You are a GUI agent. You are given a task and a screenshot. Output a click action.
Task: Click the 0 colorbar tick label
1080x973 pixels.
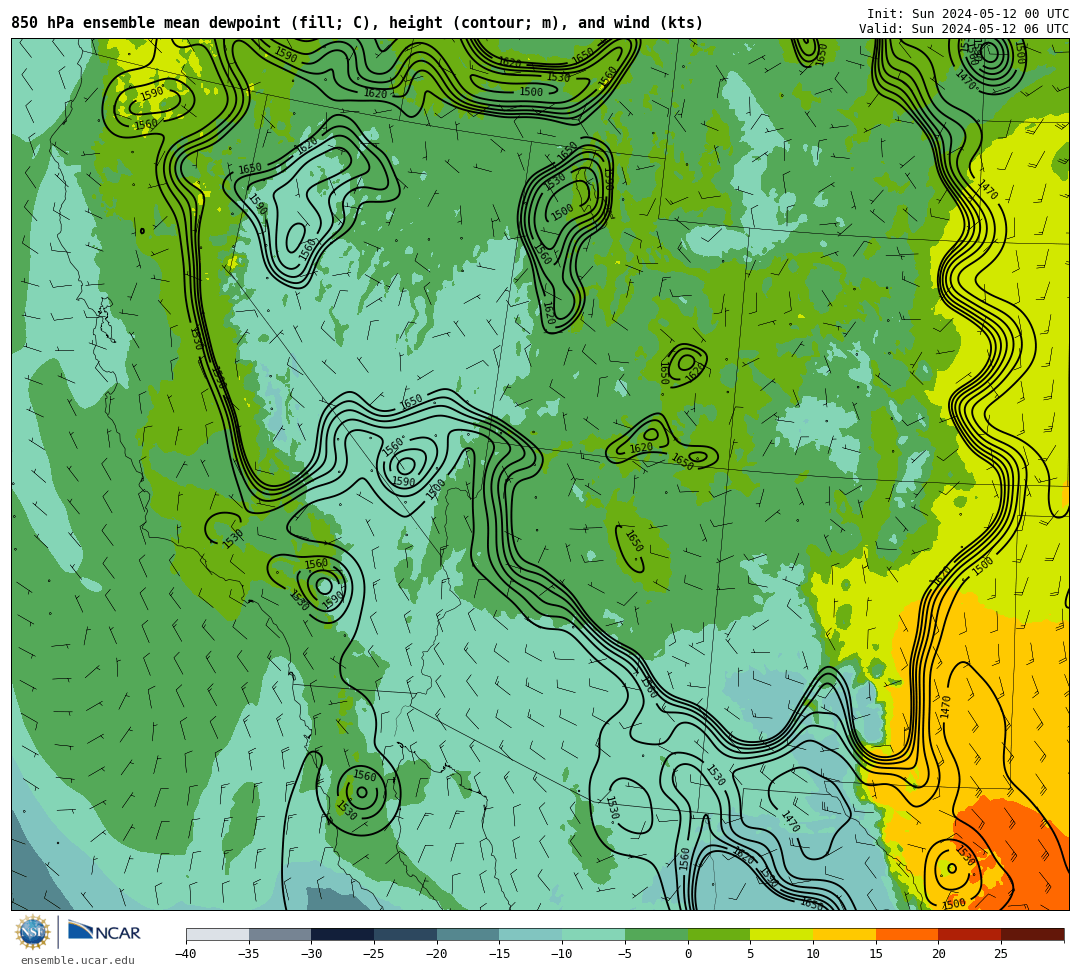(688, 954)
